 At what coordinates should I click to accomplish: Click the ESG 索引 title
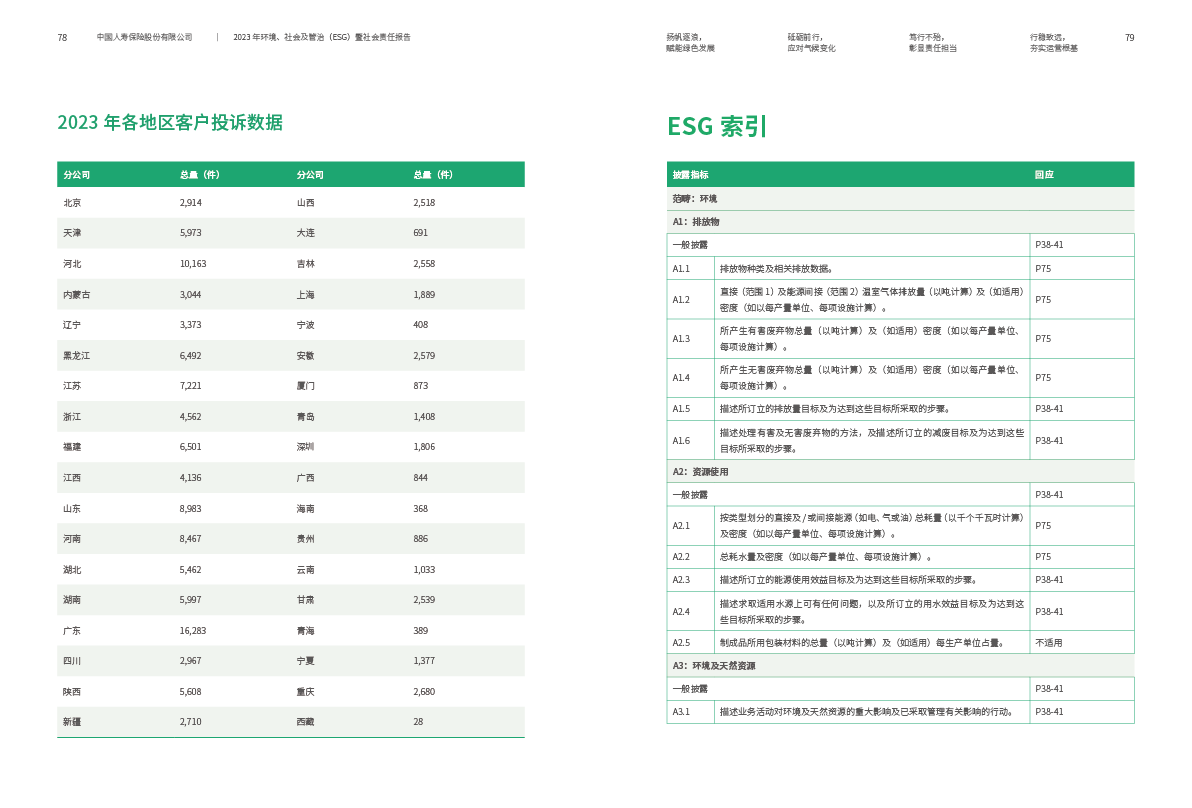[x=716, y=126]
